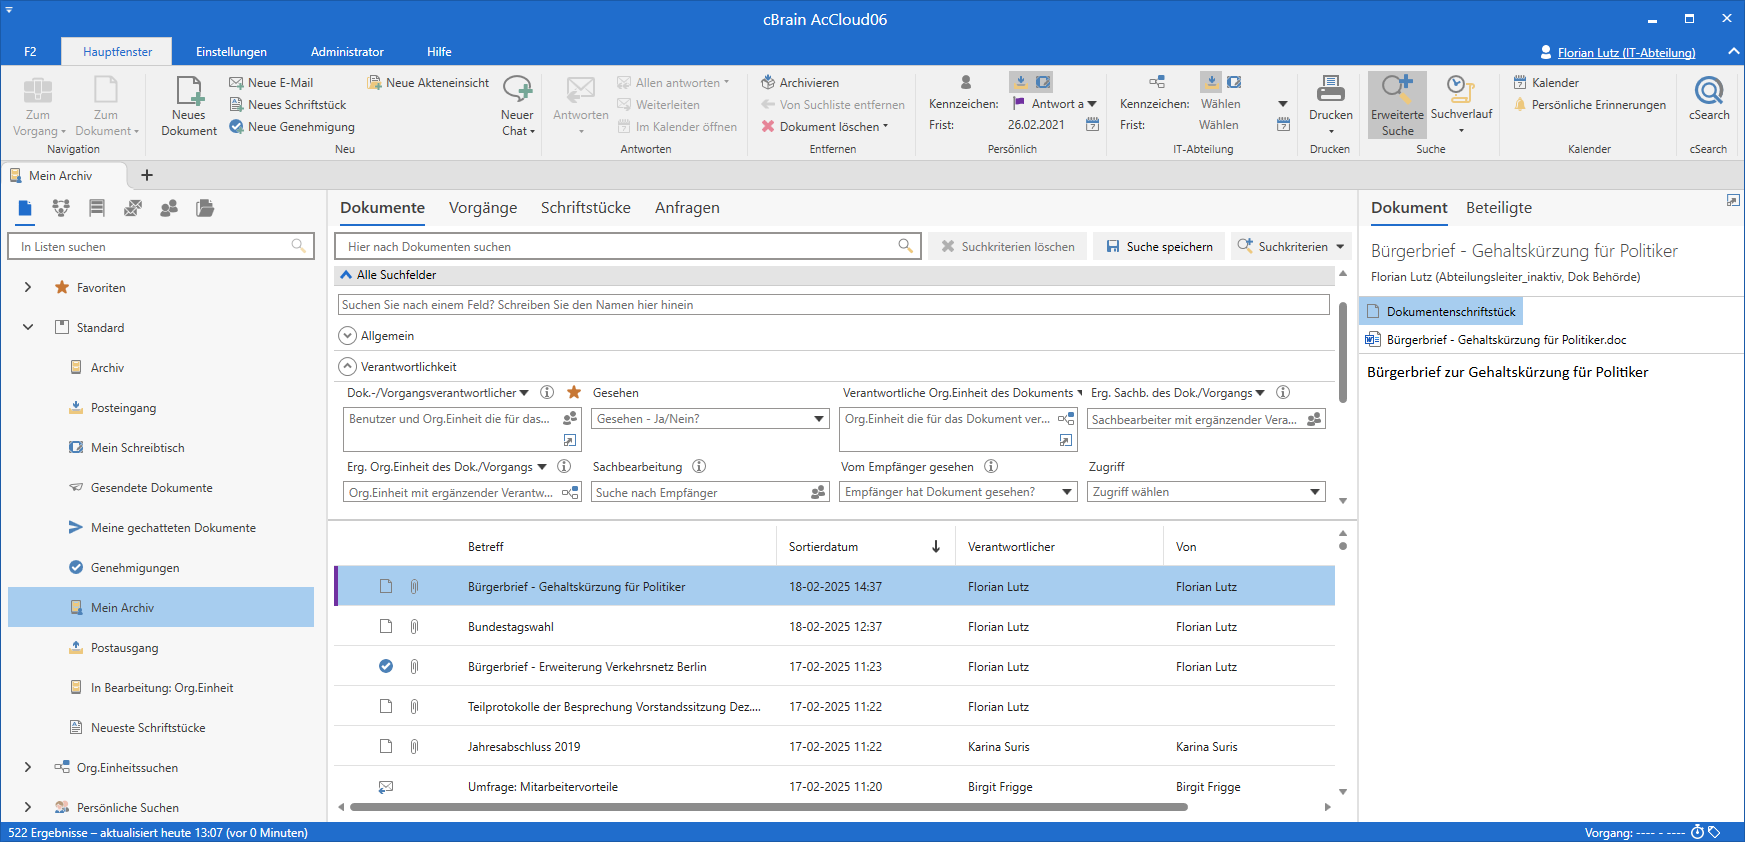Open the Gesehen - Ja/Nein dropdown
Image resolution: width=1745 pixels, height=842 pixels.
point(819,419)
